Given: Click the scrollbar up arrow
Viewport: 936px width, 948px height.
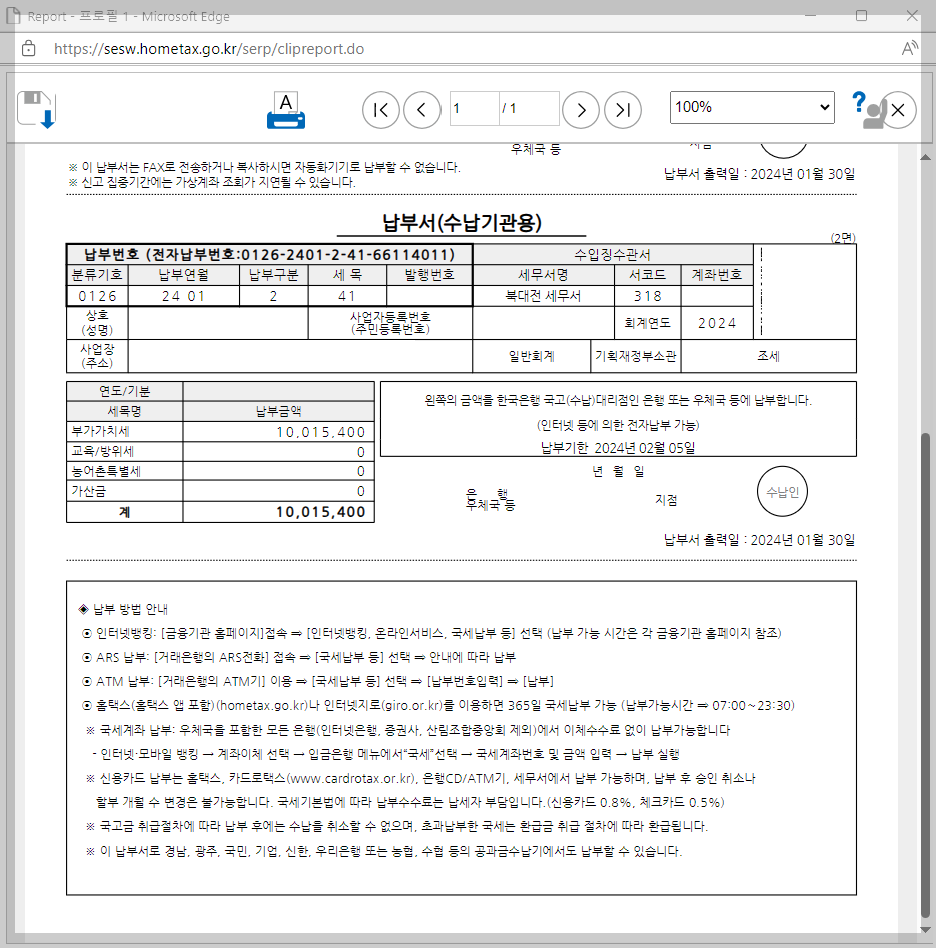Looking at the screenshot, I should (925, 157).
